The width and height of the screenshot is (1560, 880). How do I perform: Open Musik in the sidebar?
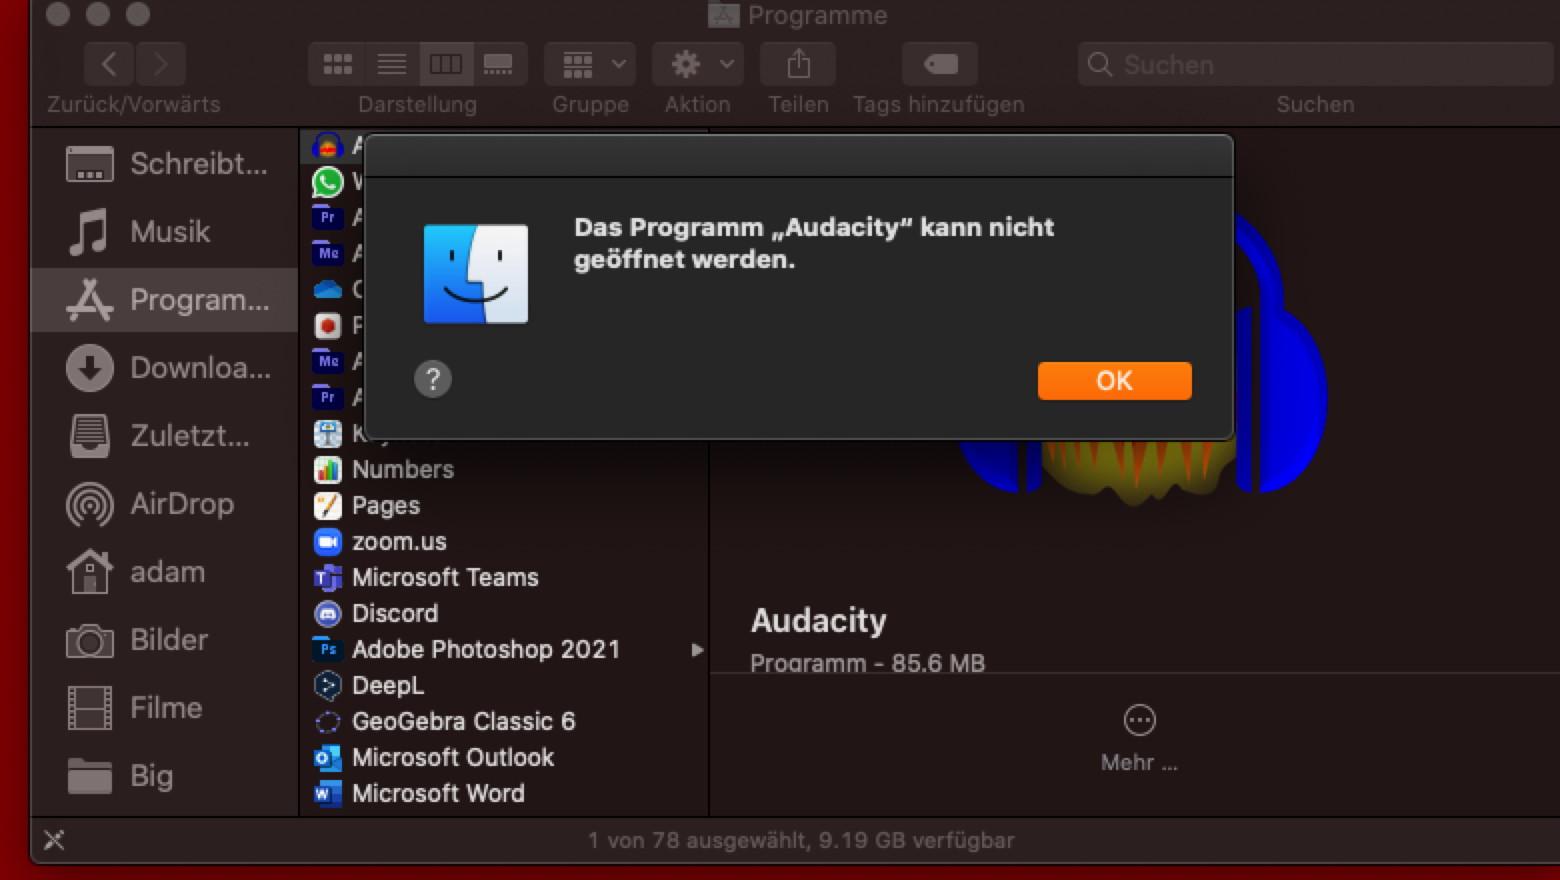click(165, 231)
